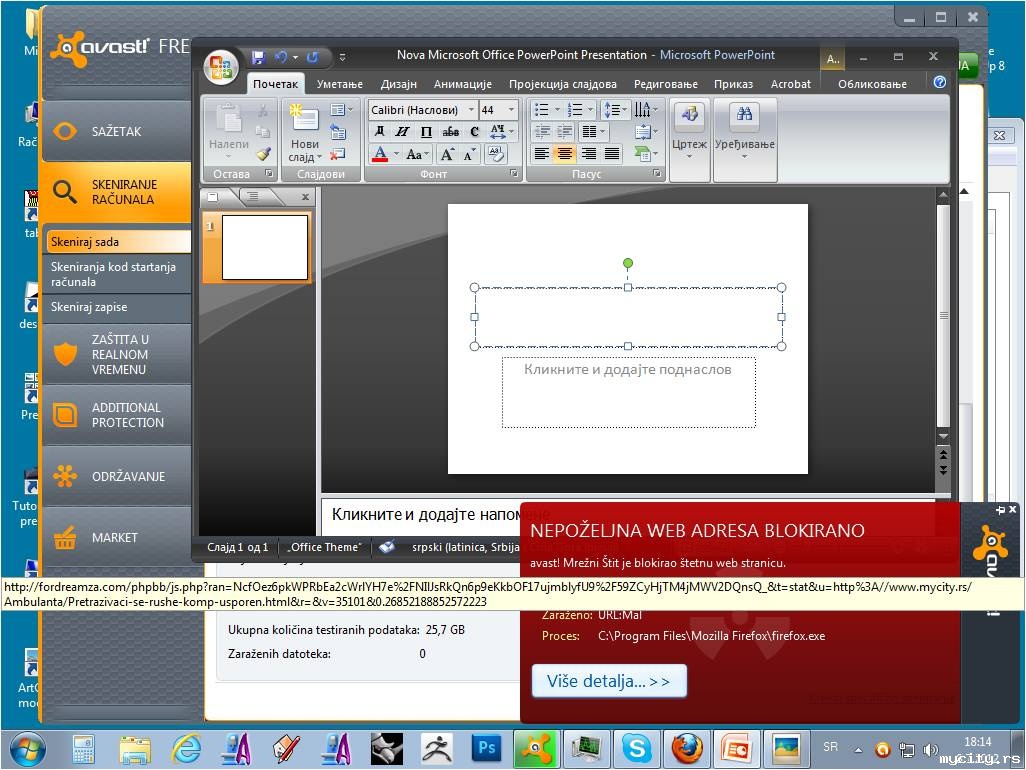Viewport: 1026px width, 770px height.
Task: Toggle bold formatting in Фонт group
Action: (x=380, y=132)
